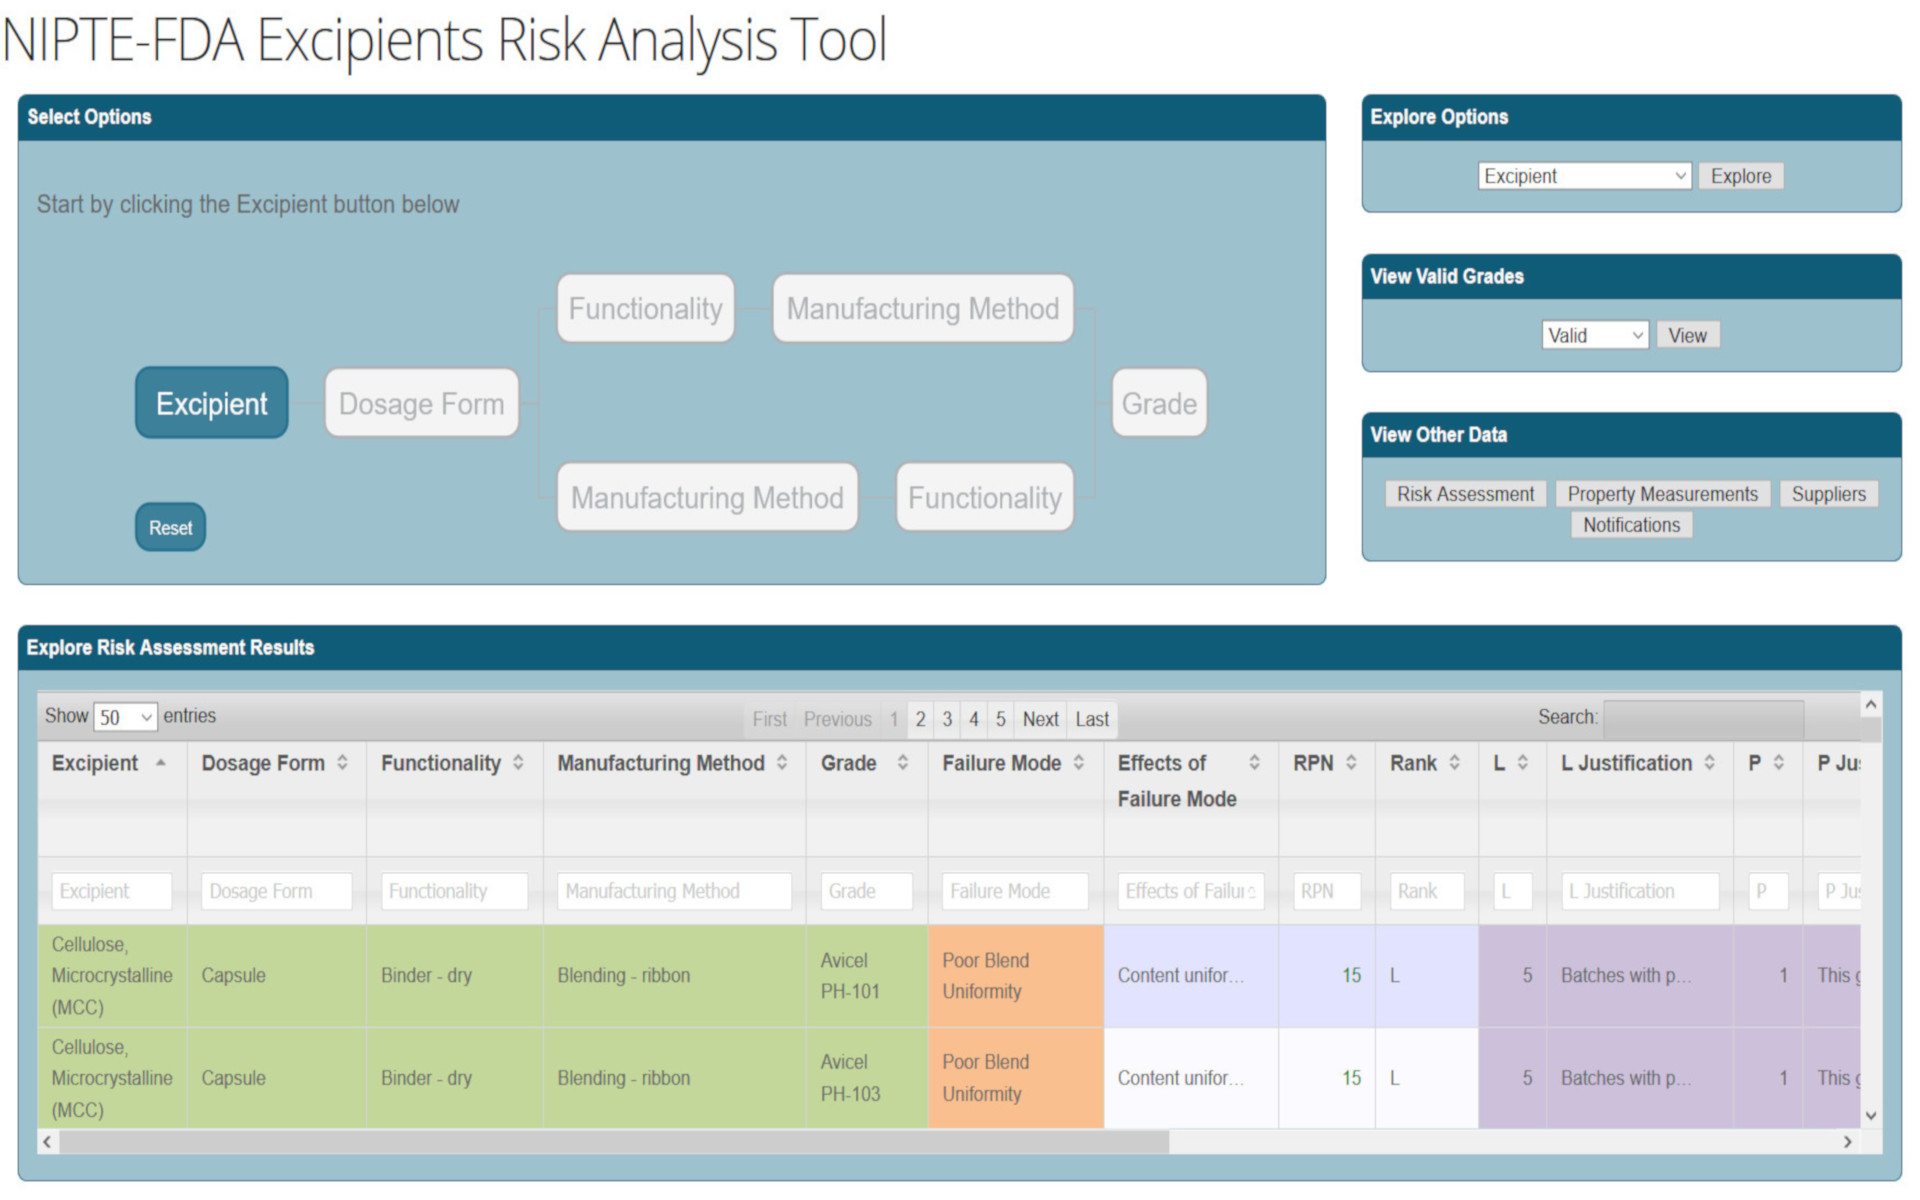Sort by Dosage Form column arrows

(342, 763)
